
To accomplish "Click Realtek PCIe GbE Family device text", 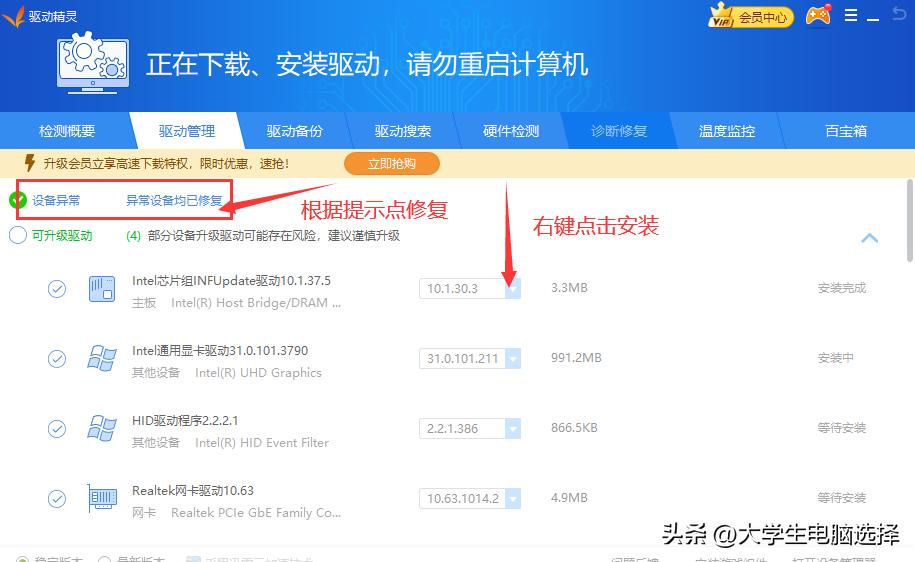I will 256,513.
